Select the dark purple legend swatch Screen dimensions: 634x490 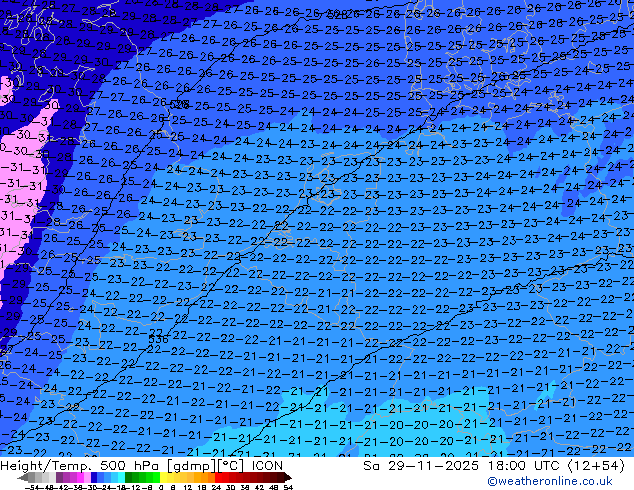[59, 478]
